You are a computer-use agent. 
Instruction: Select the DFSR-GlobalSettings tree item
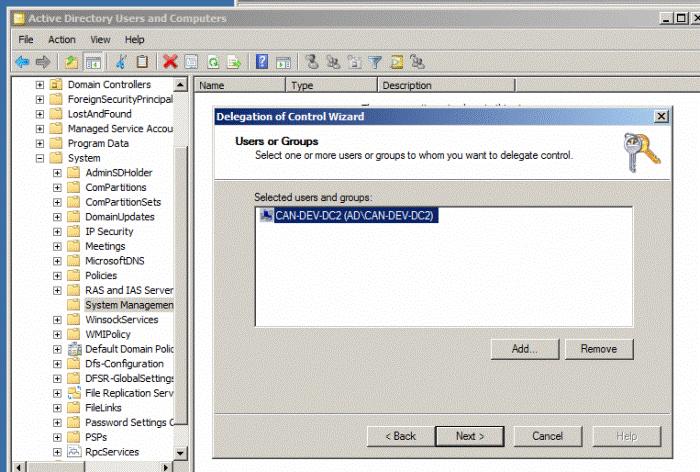(129, 378)
